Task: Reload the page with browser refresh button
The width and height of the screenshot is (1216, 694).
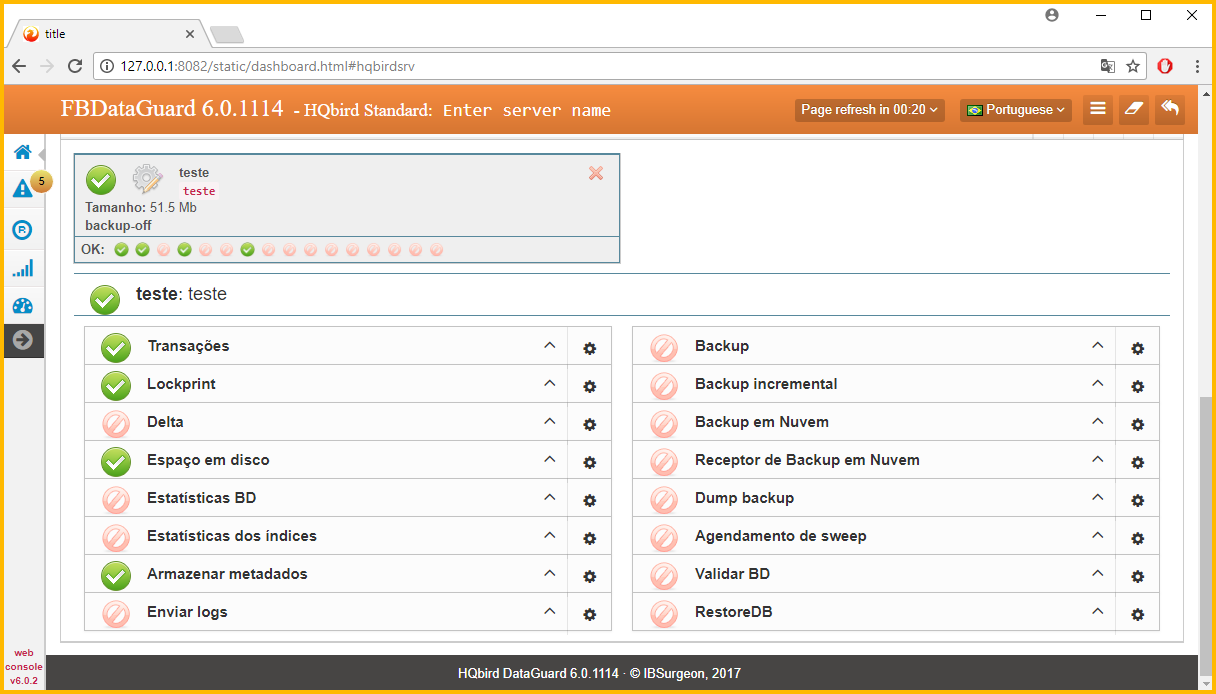Action: tap(74, 66)
